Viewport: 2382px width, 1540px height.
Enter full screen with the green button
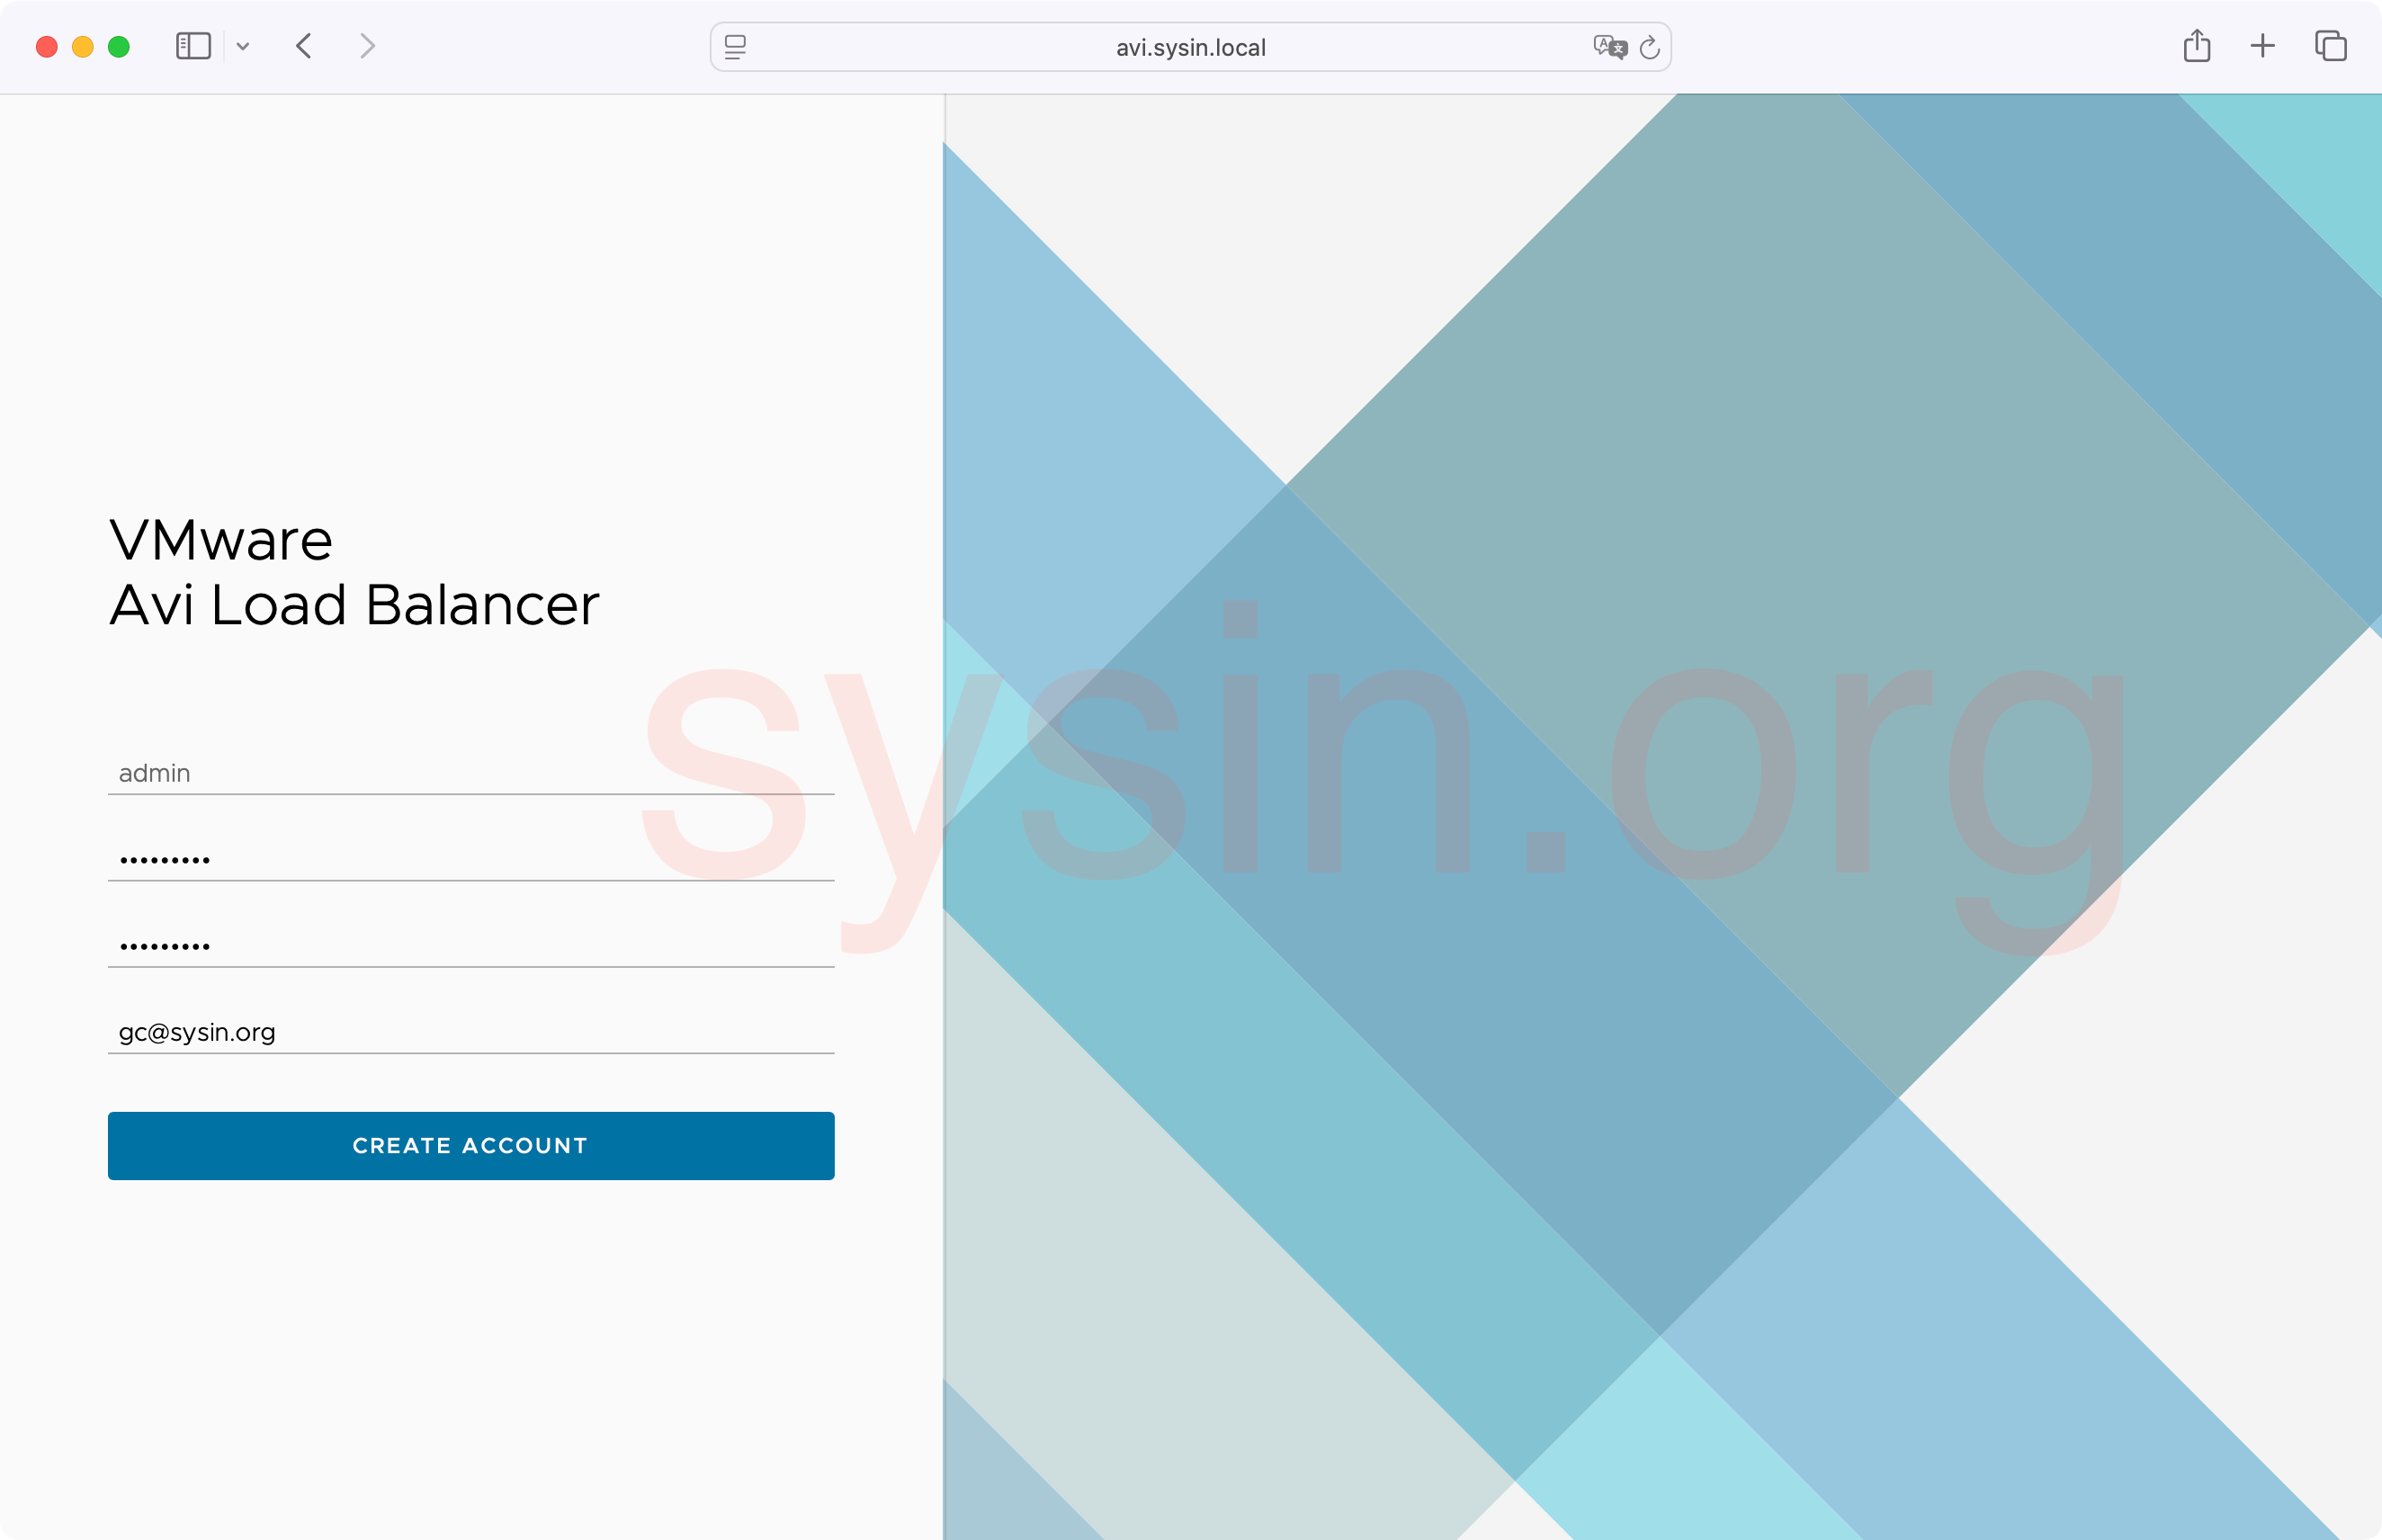point(119,47)
